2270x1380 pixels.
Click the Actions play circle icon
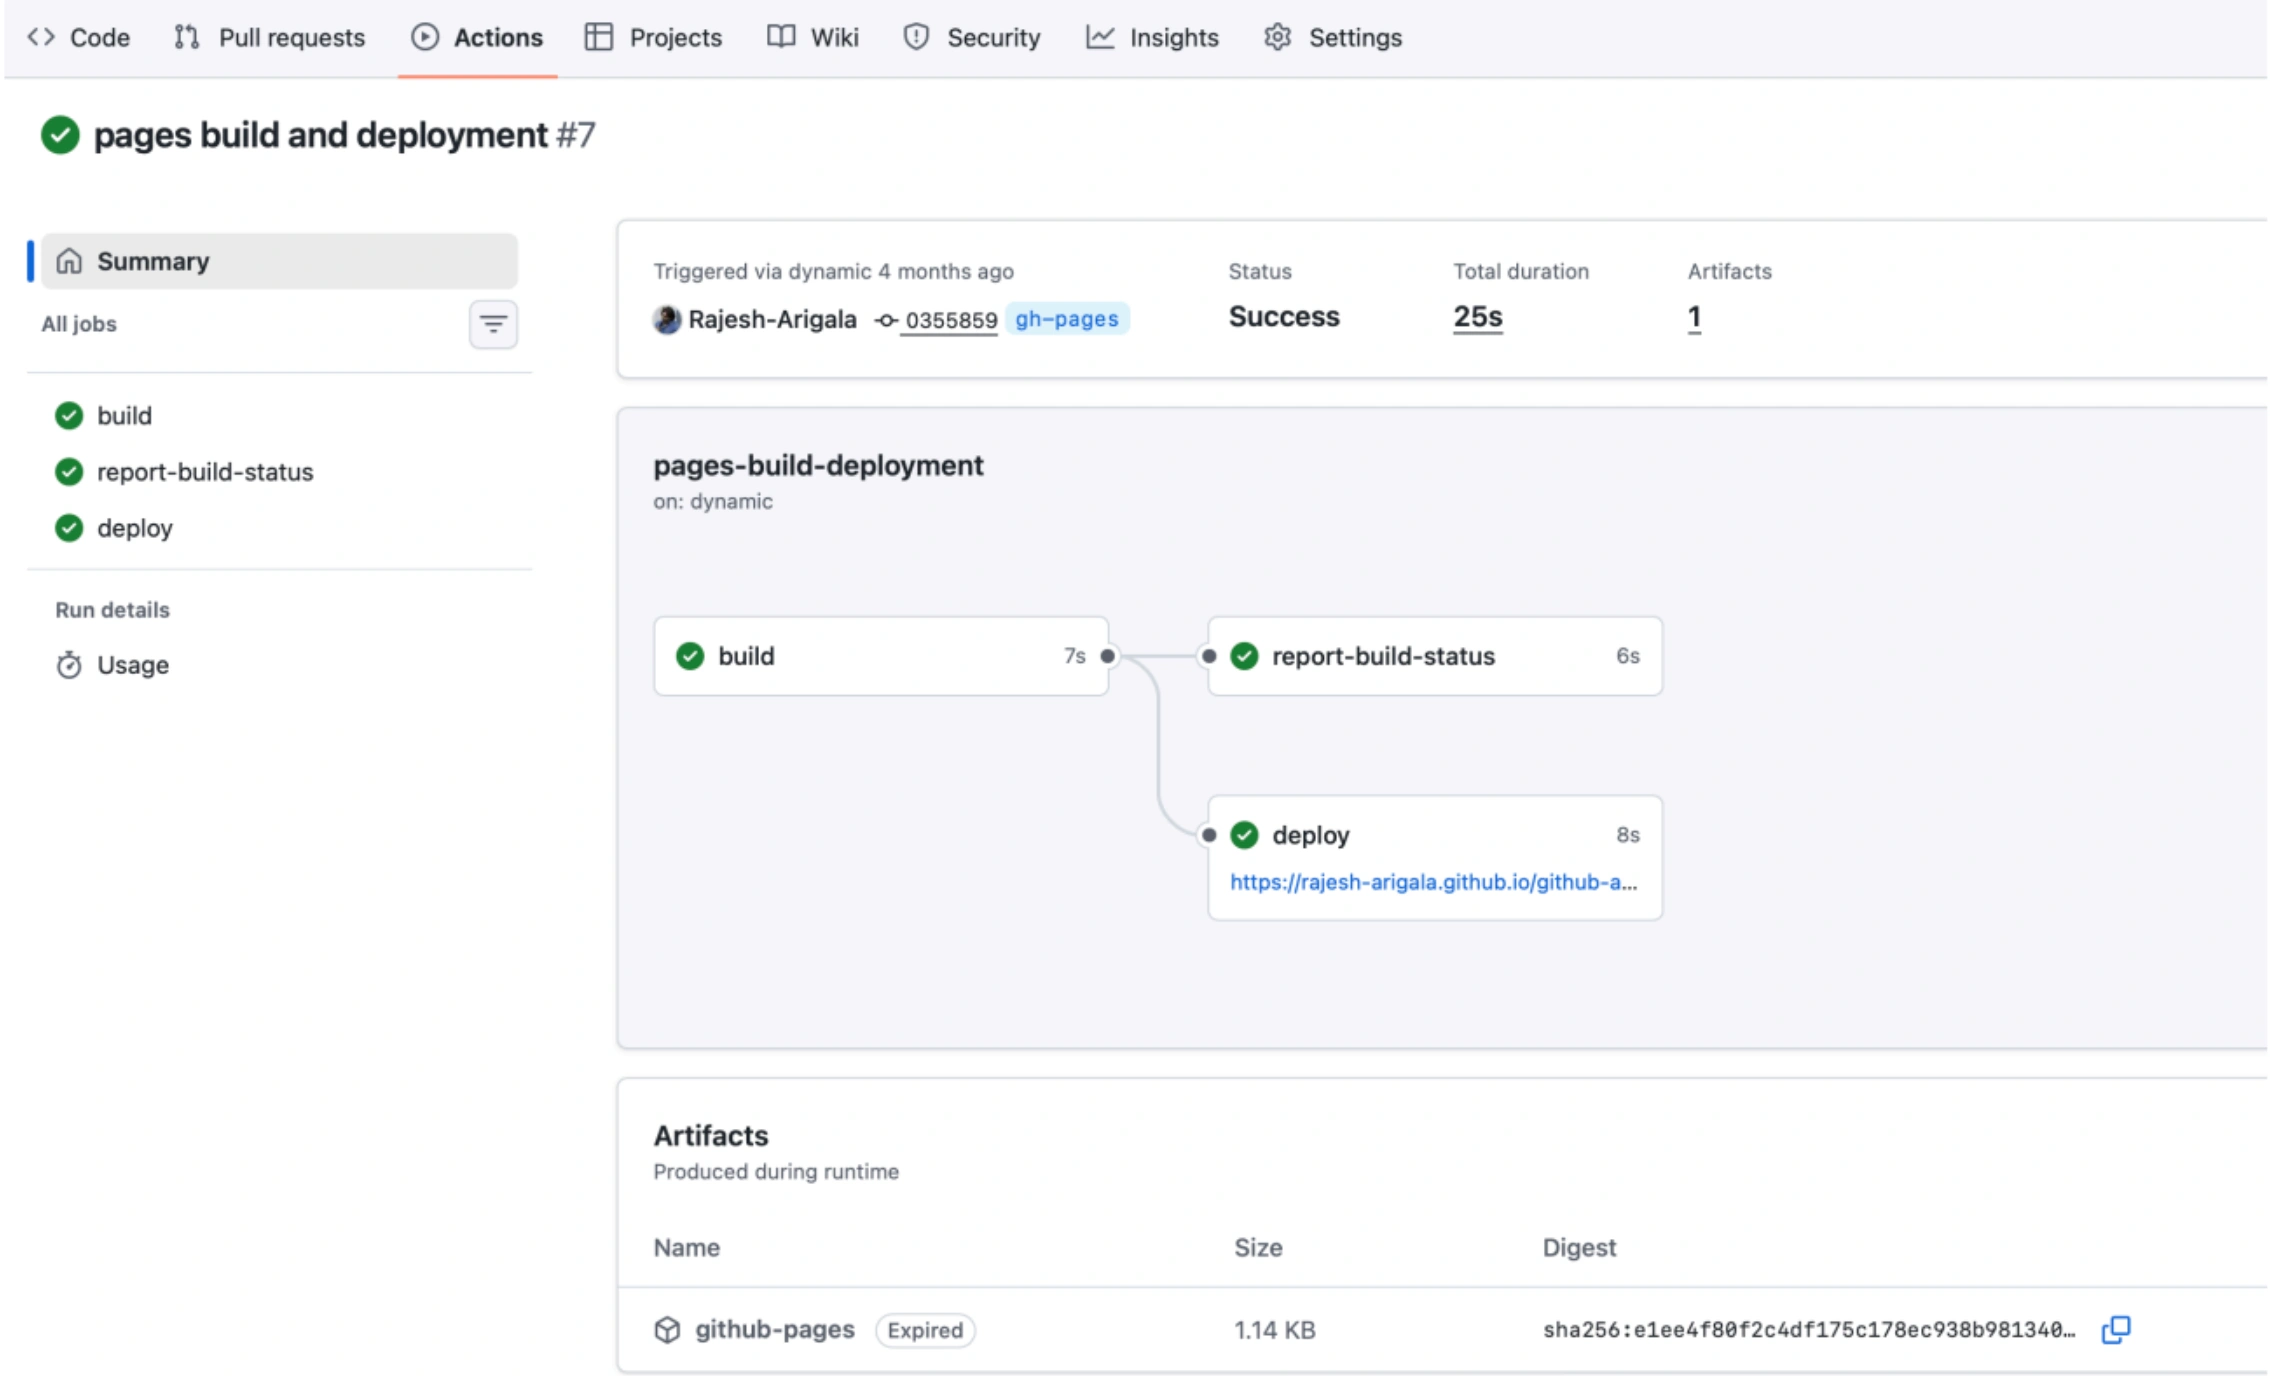(425, 38)
